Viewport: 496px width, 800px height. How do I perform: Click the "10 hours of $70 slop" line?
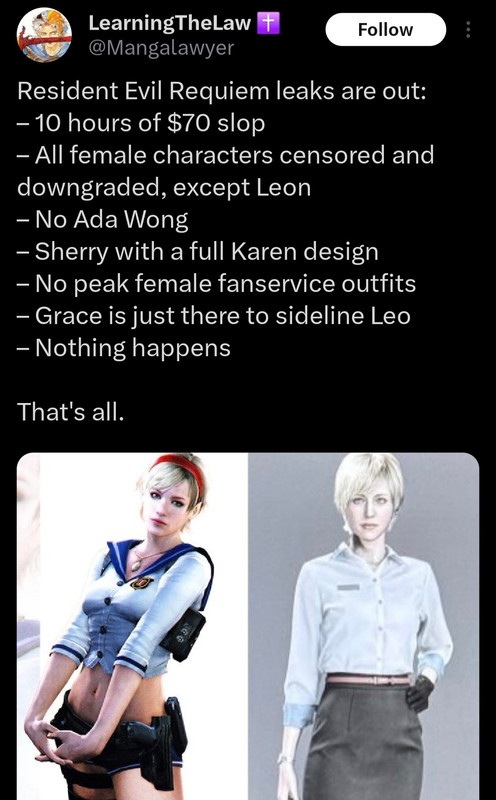pyautogui.click(x=141, y=123)
